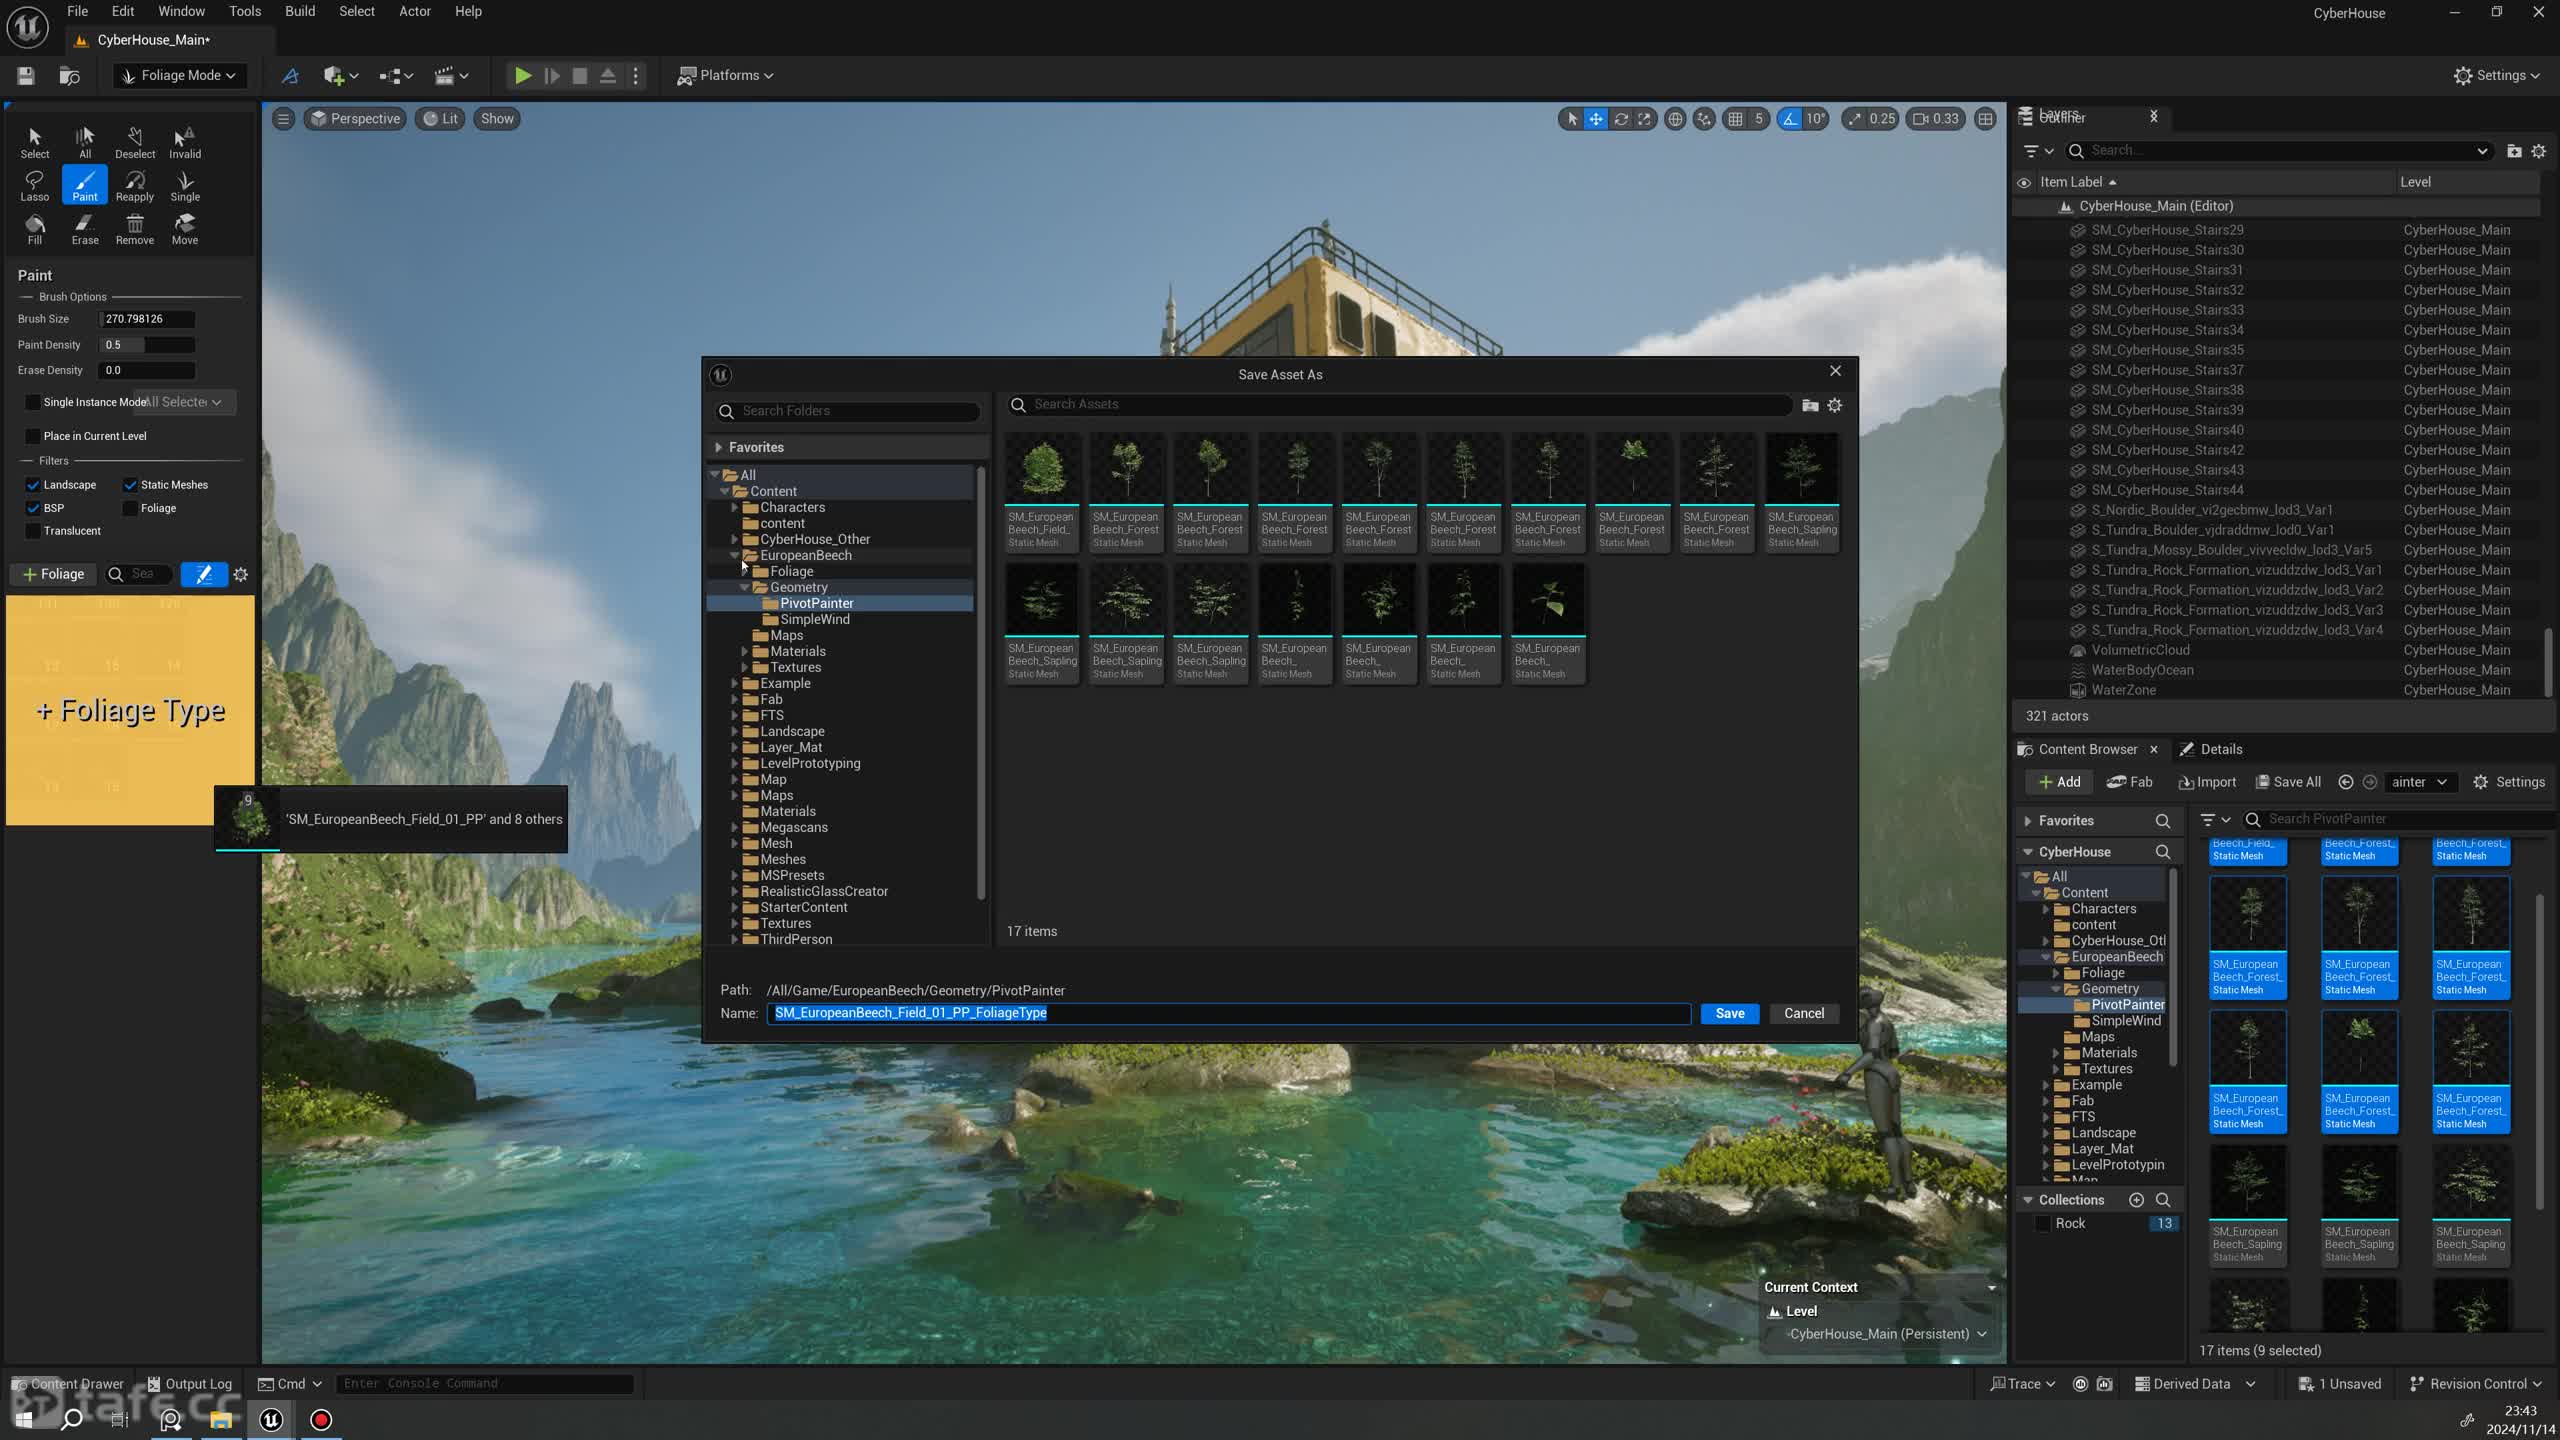Select the Lasso foliage tool
Screen dimensions: 2560x1440
34,186
